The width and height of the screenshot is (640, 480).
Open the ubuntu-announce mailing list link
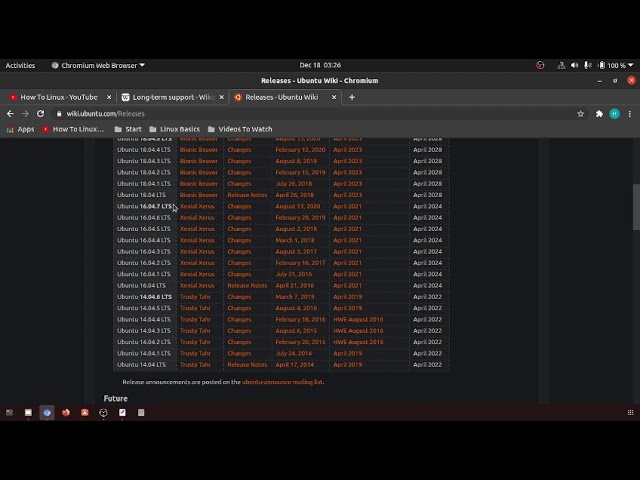coord(282,382)
